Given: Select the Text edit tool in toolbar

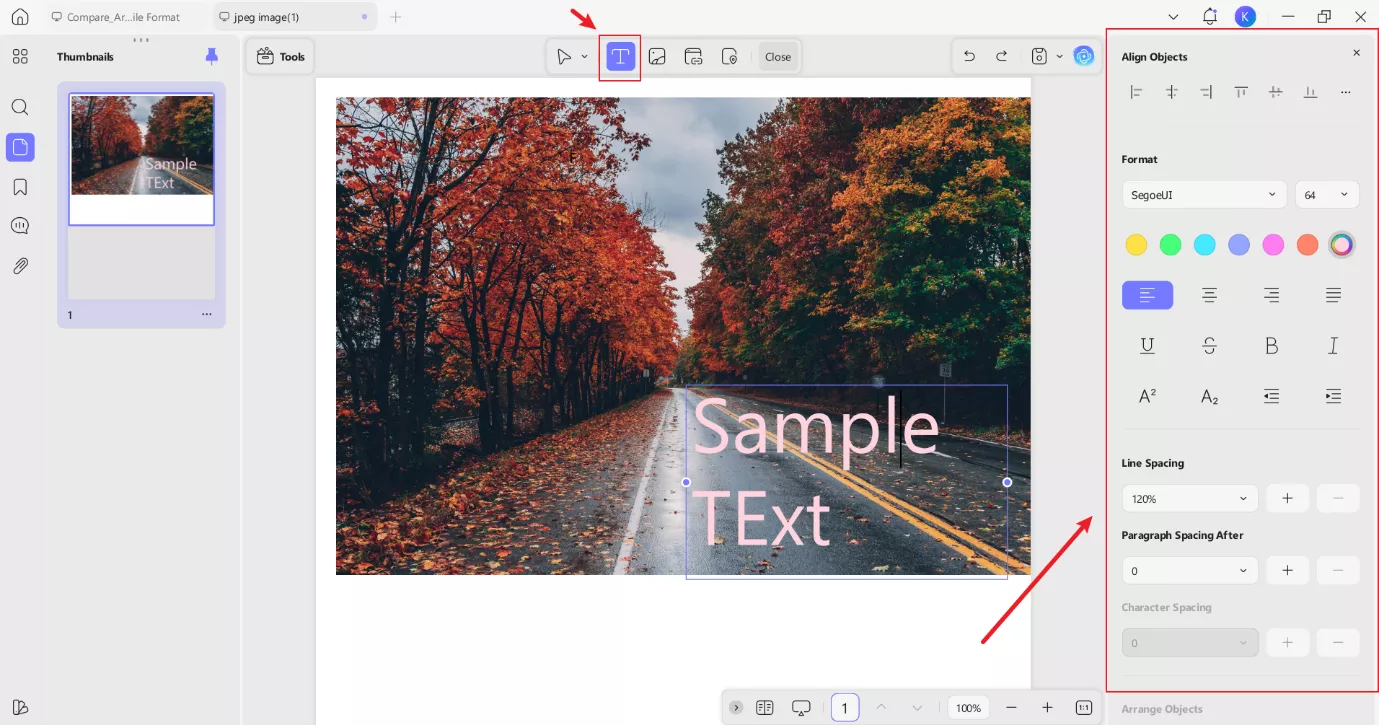Looking at the screenshot, I should click(x=620, y=57).
